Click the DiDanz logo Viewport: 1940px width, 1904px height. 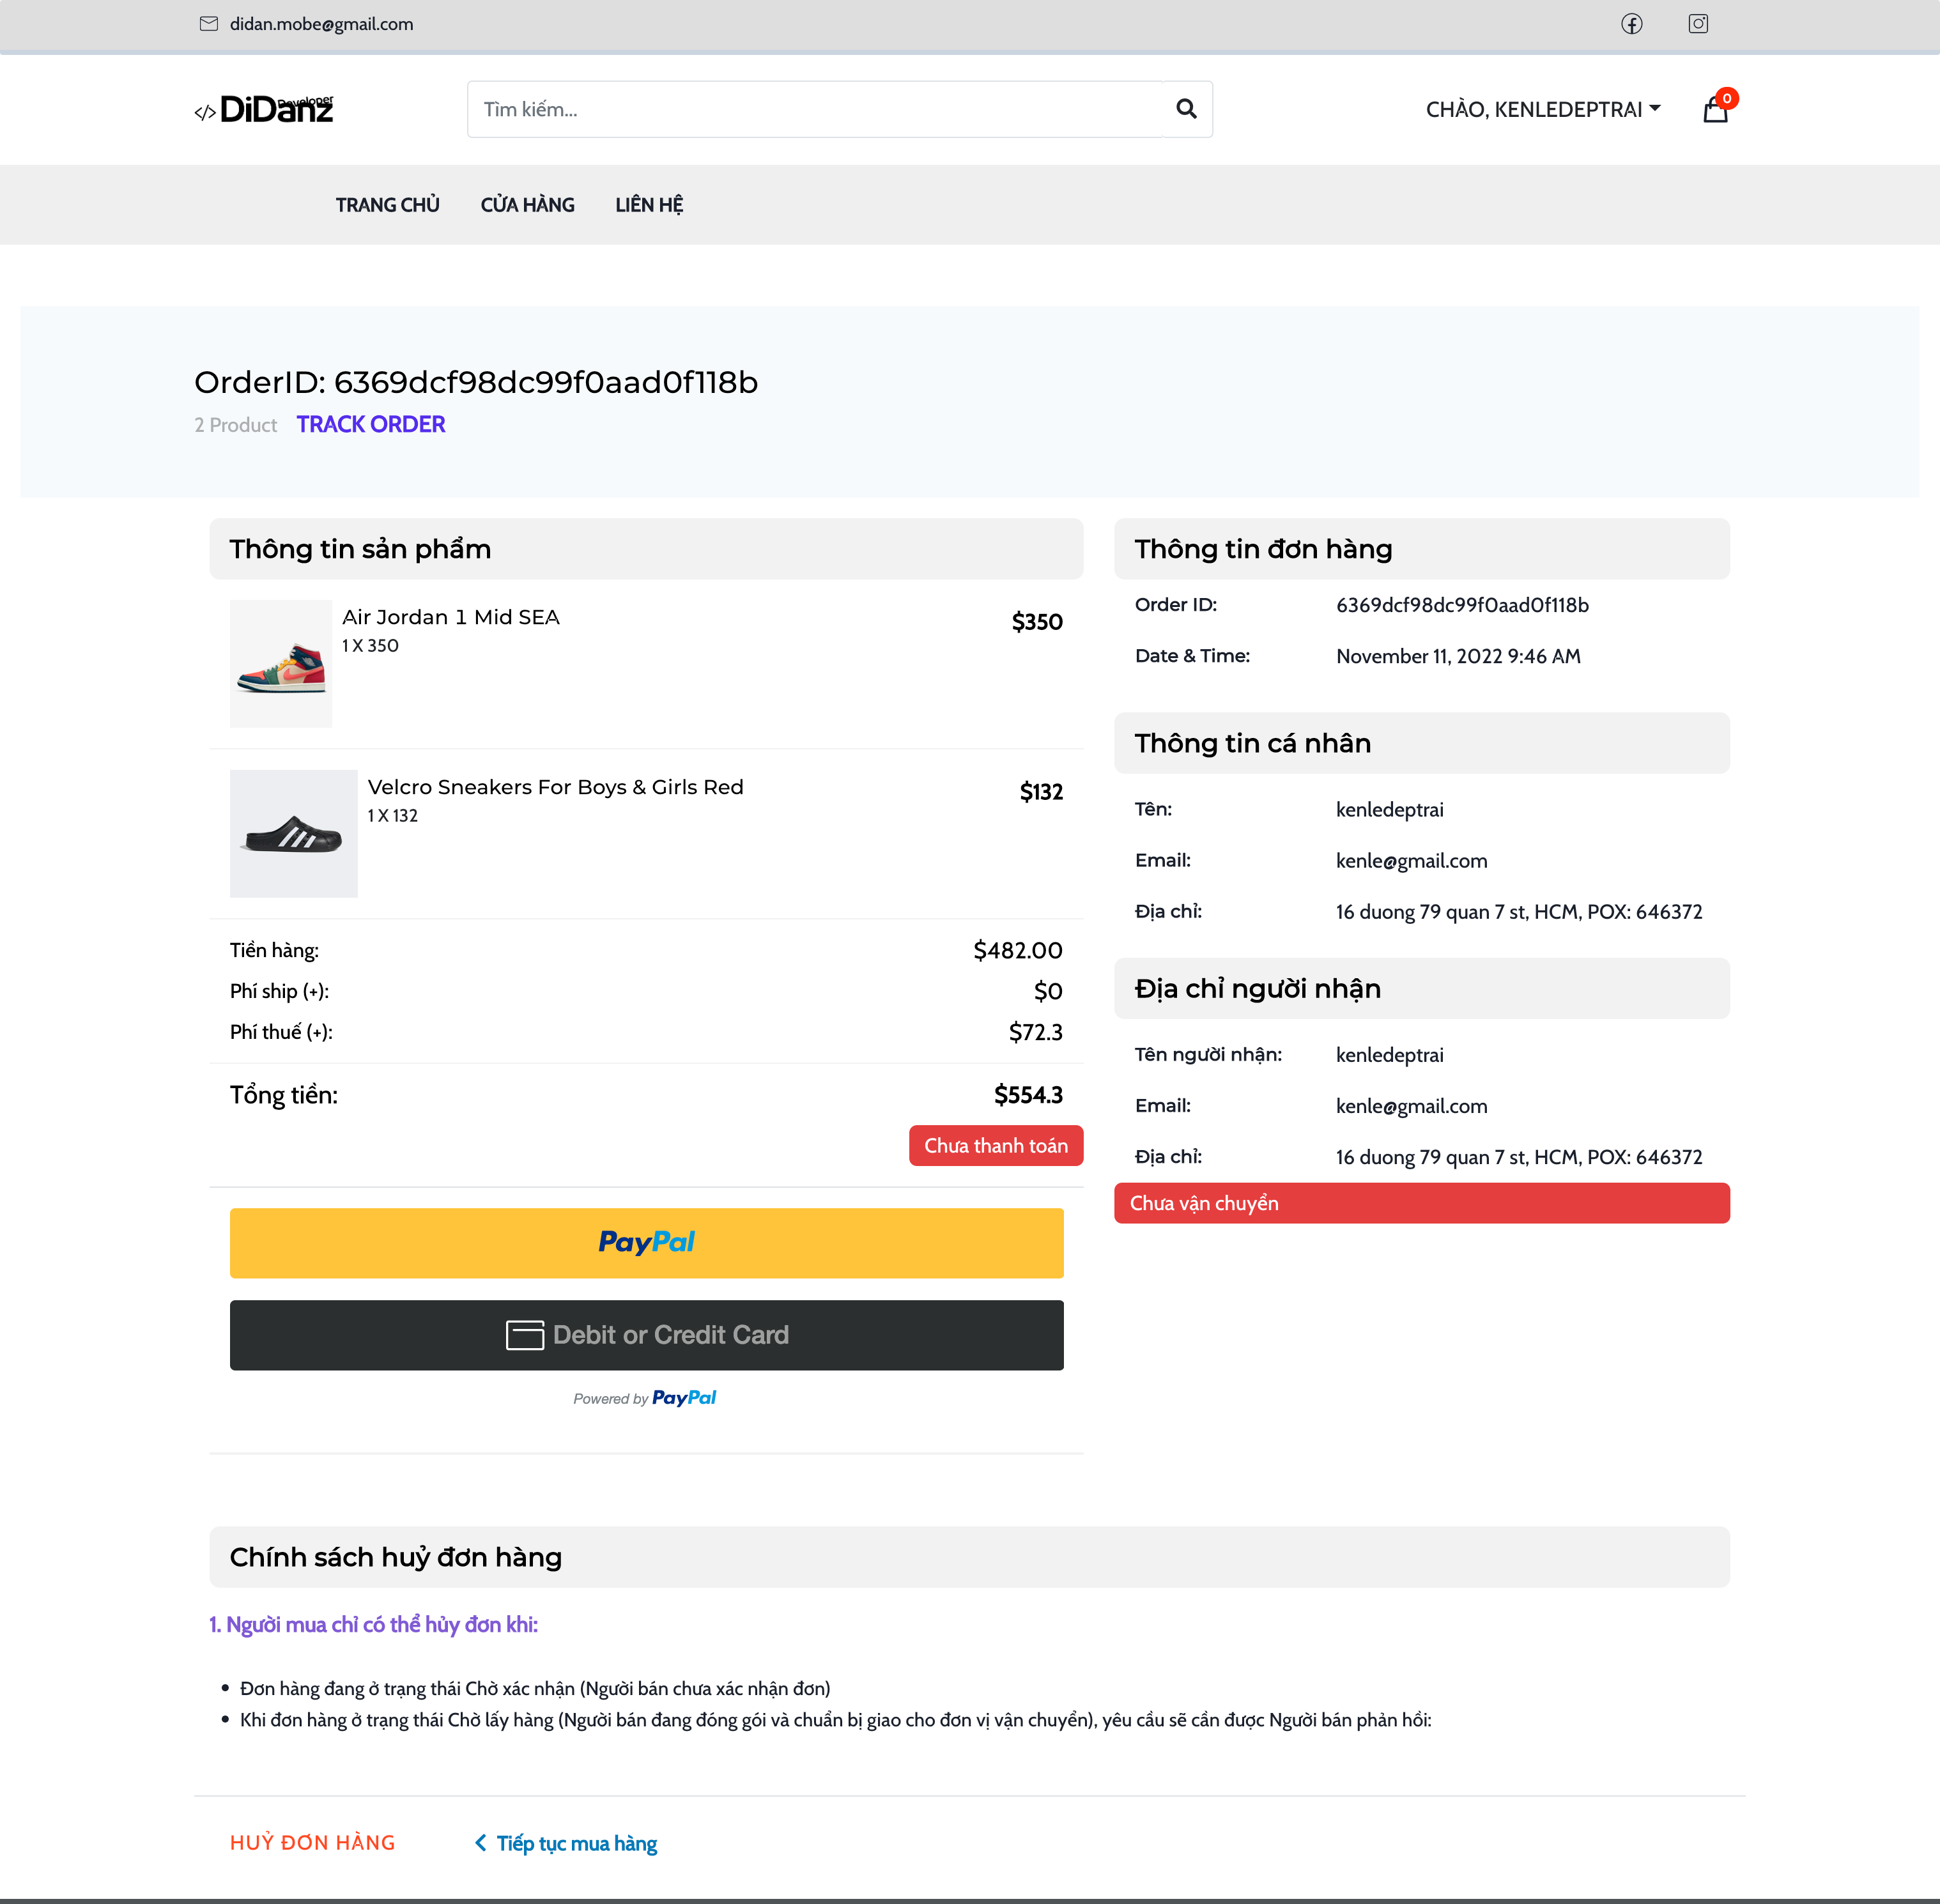pyautogui.click(x=263, y=109)
